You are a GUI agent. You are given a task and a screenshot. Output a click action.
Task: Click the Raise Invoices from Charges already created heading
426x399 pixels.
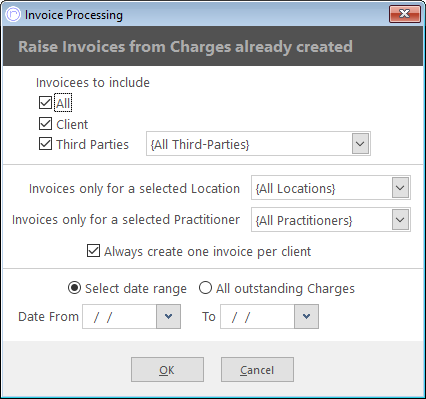coord(185,46)
